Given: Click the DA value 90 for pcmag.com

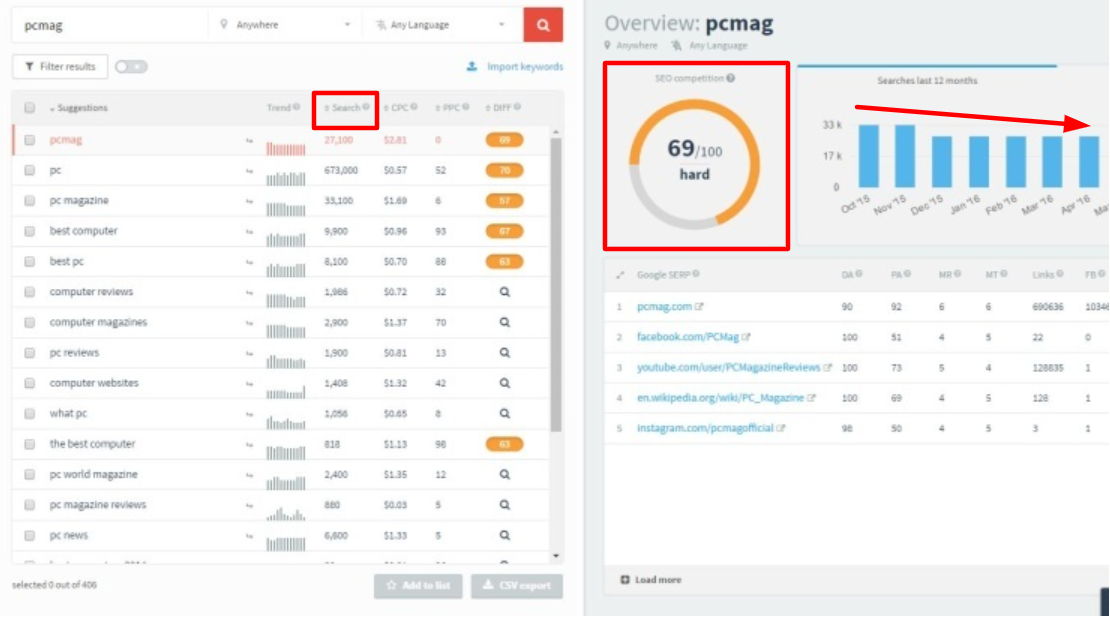Looking at the screenshot, I should 847,306.
